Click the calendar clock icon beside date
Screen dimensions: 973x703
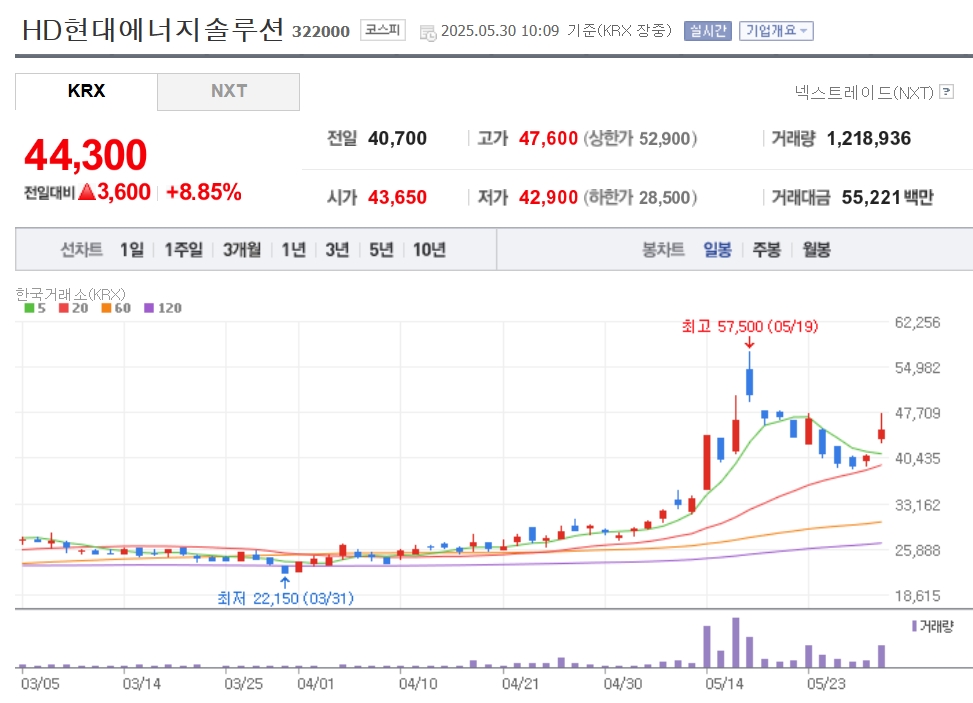(x=427, y=32)
